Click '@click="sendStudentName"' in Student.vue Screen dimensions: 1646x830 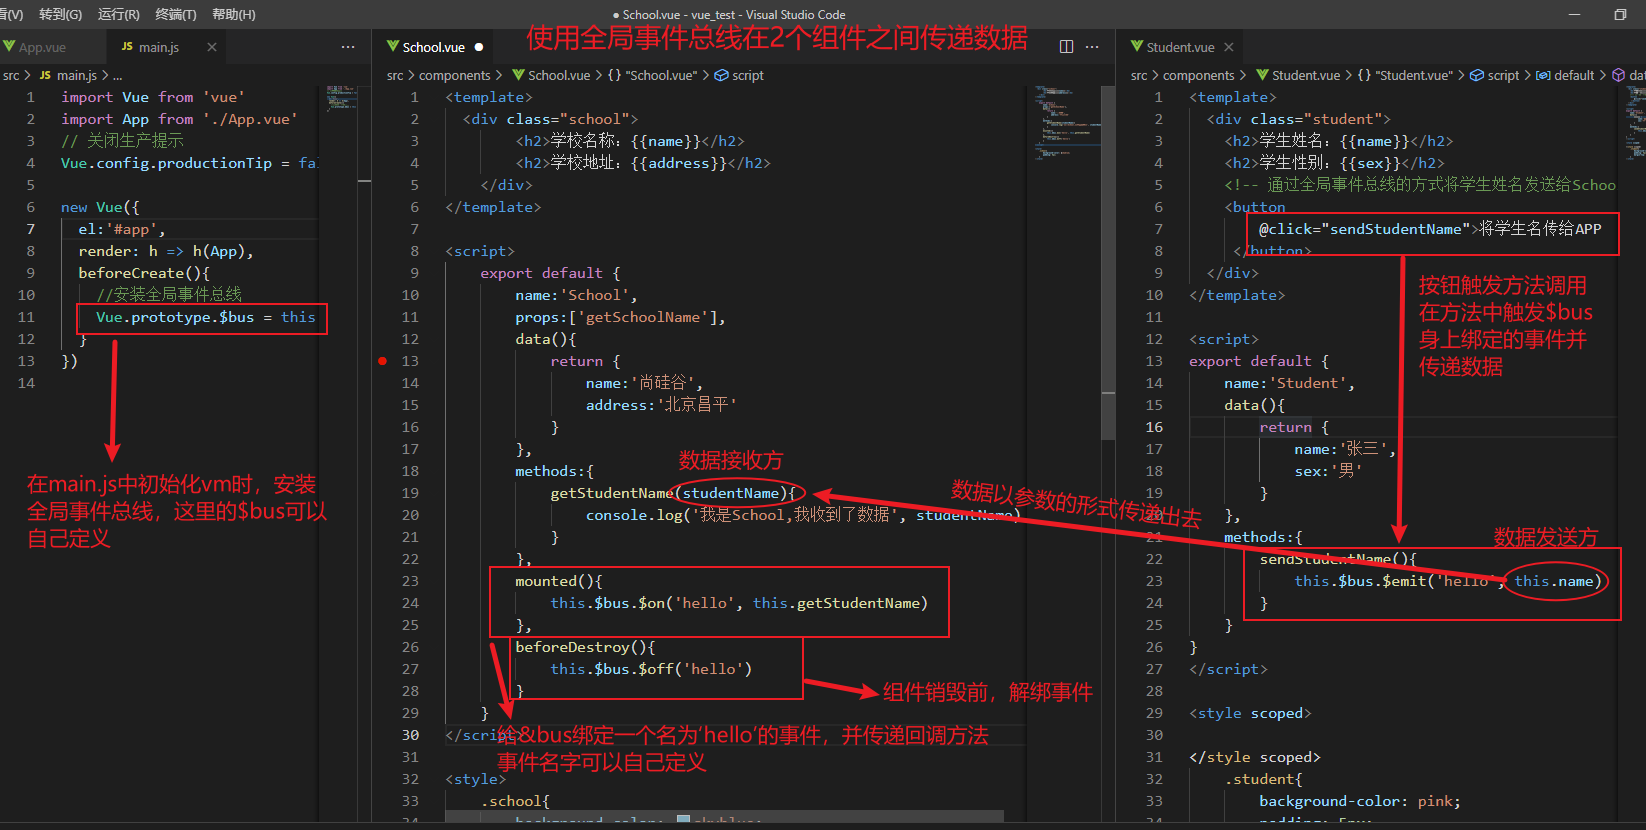(x=1364, y=229)
